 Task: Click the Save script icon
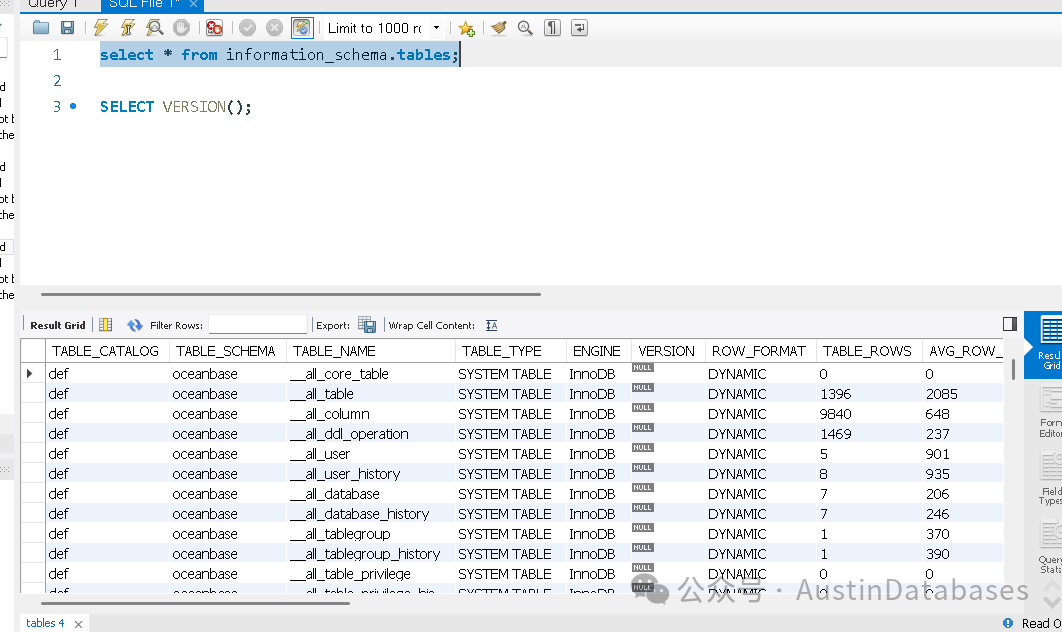point(68,27)
